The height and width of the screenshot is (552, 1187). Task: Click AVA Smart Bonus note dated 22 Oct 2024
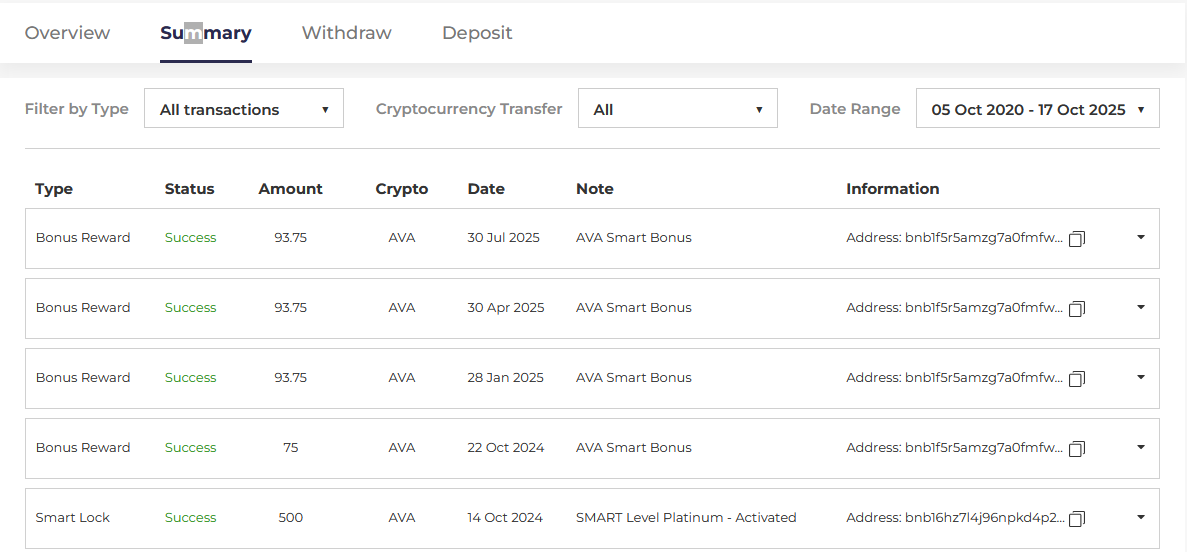(x=634, y=448)
